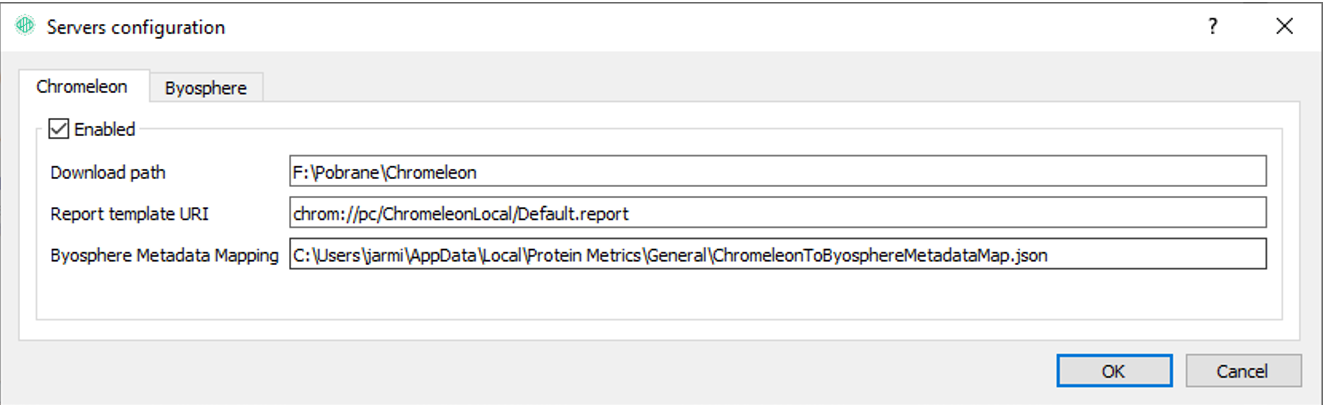Close the Servers configuration dialog
Image resolution: width=1324 pixels, height=405 pixels.
1285,27
